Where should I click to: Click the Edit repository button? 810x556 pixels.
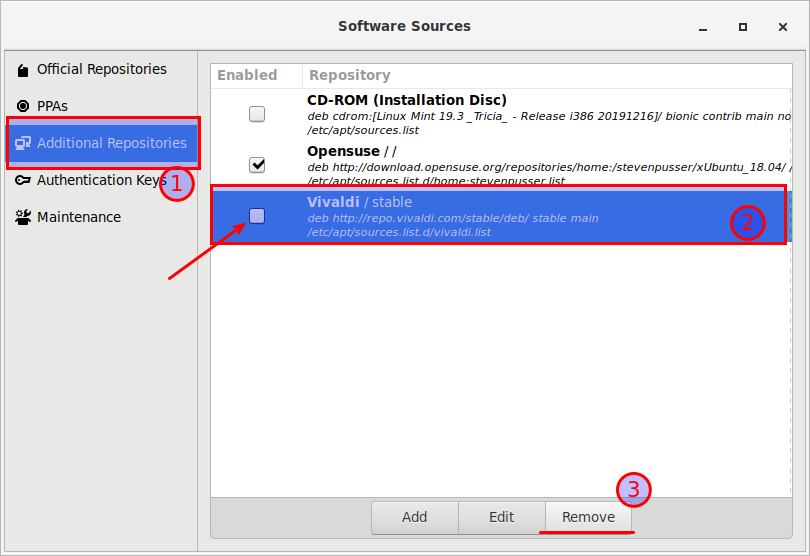coord(502,517)
